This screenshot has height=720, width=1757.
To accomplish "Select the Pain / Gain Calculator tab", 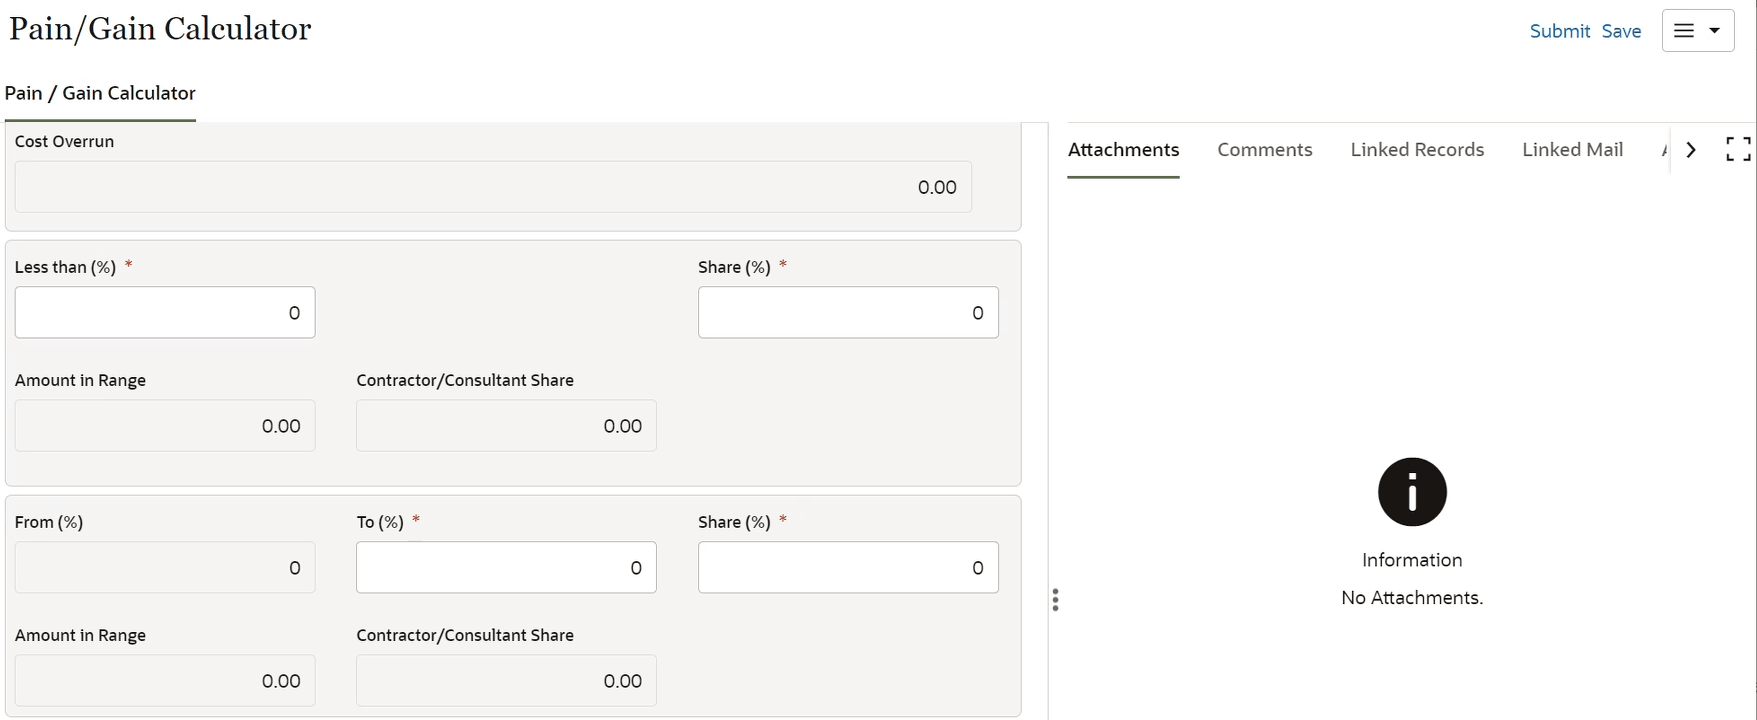I will (x=100, y=93).
